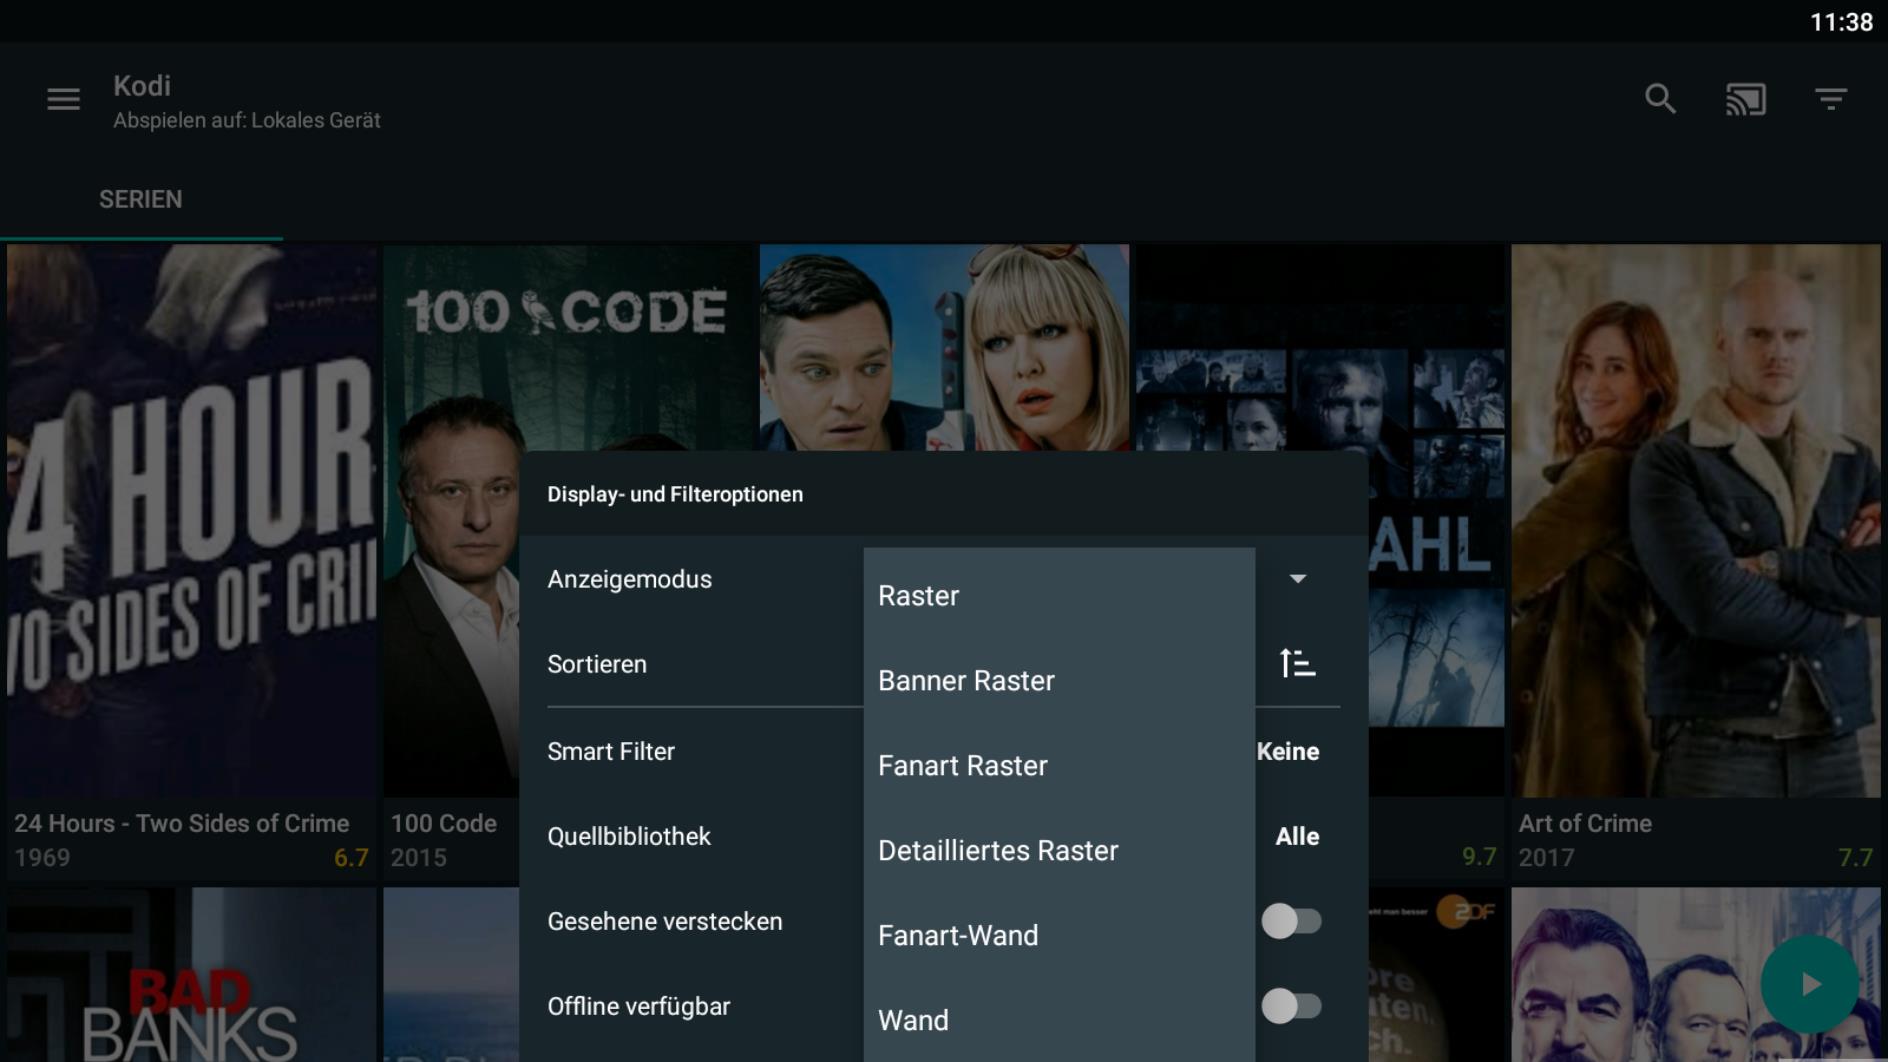Open the search magnifier icon
The width and height of the screenshot is (1888, 1062).
click(1660, 98)
